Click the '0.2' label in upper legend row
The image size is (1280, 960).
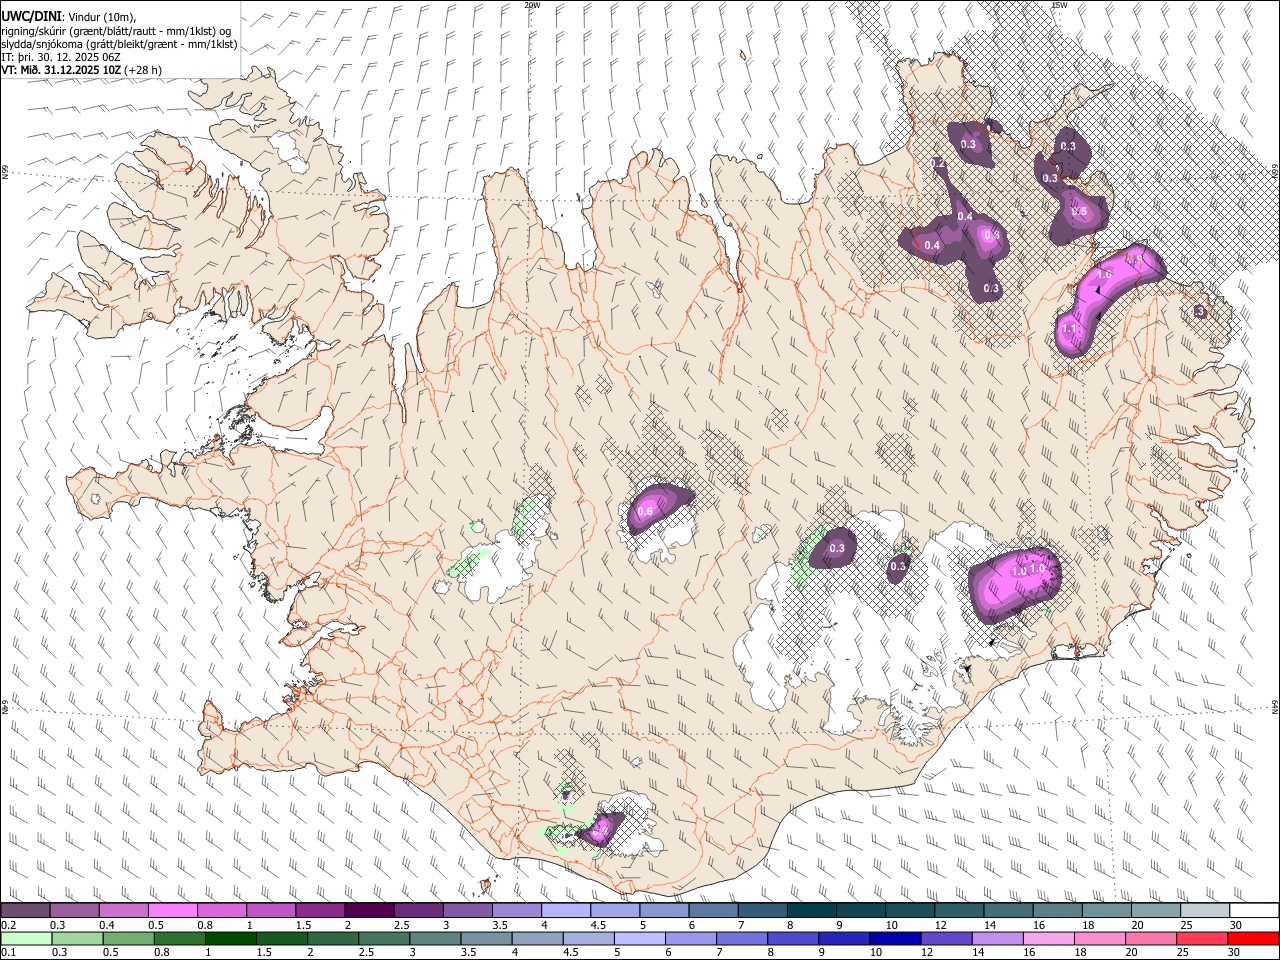(8, 925)
